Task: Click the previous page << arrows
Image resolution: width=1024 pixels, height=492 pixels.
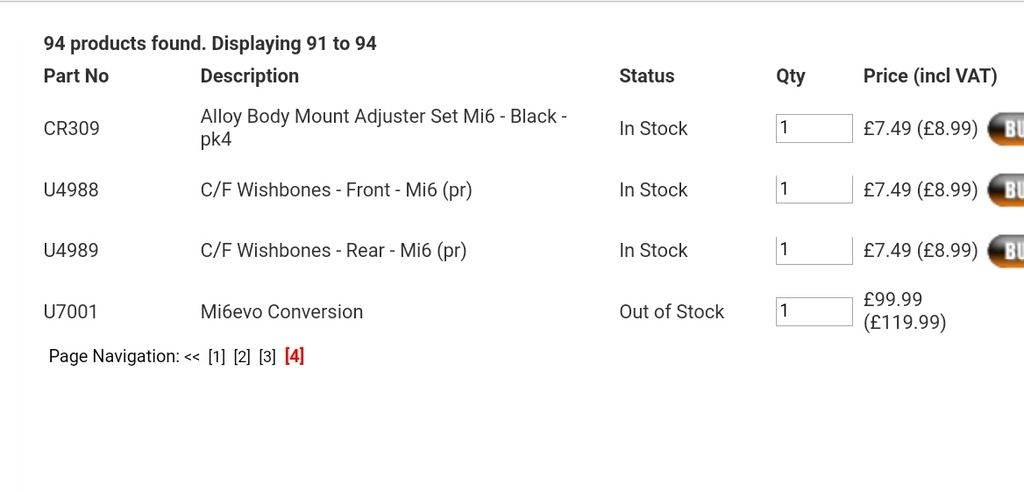Action: click(x=192, y=357)
